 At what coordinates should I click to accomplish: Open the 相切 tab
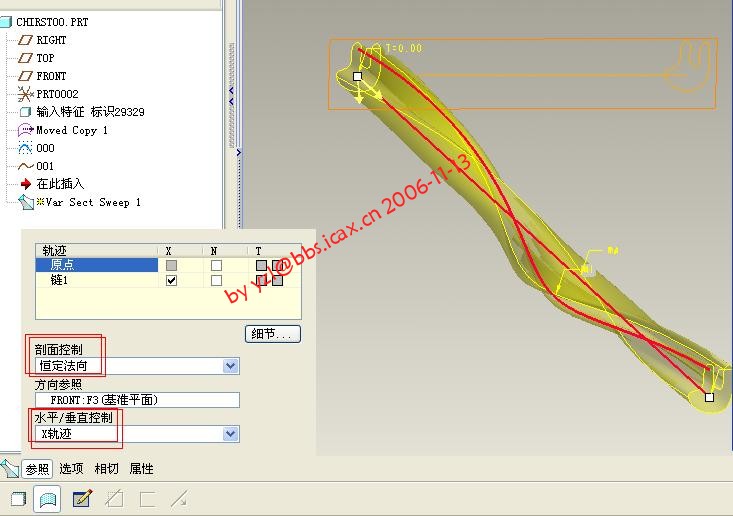pos(106,468)
